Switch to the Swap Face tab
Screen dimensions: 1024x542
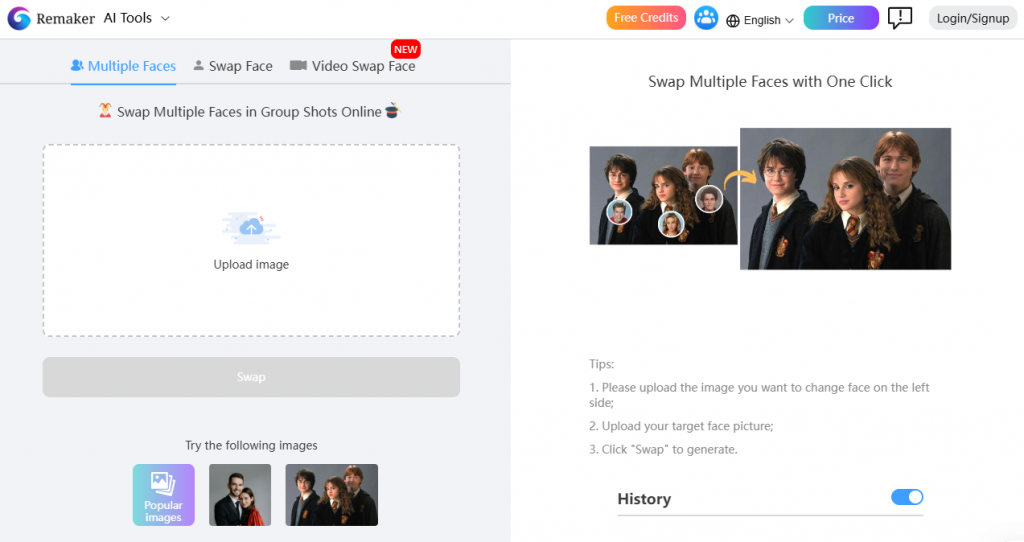click(232, 66)
